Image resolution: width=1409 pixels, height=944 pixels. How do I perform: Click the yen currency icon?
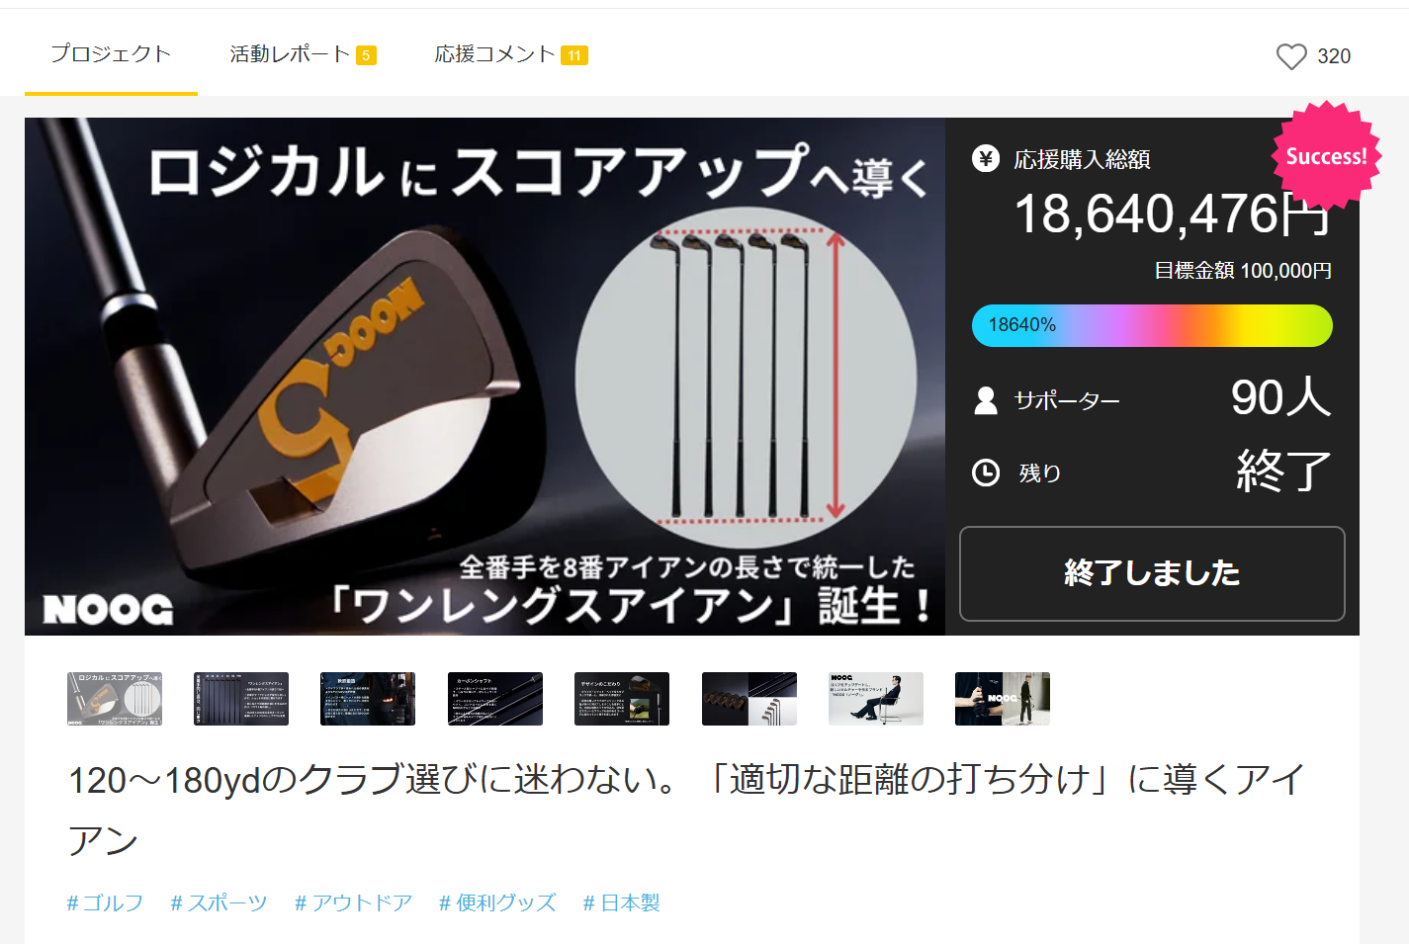[986, 158]
